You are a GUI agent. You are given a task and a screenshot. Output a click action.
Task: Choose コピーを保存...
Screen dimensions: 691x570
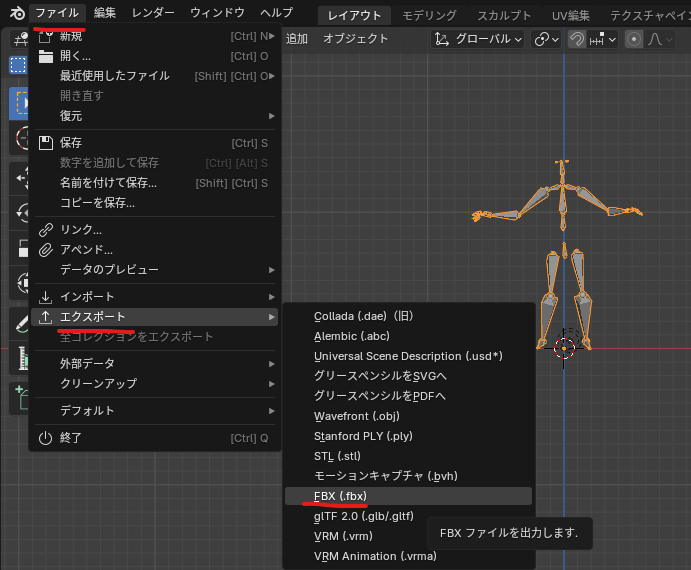pos(155,203)
